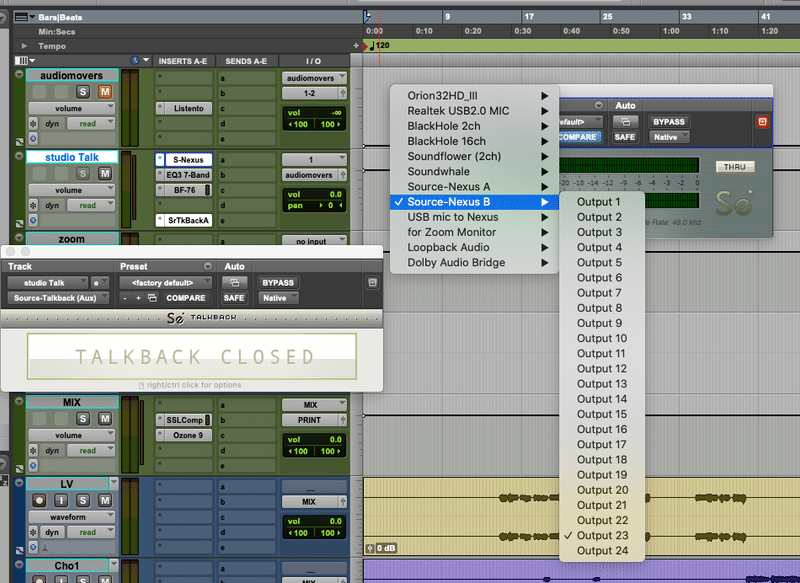This screenshot has width=800, height=583.
Task: Open SrTkBackA insert plugin
Action: [188, 220]
